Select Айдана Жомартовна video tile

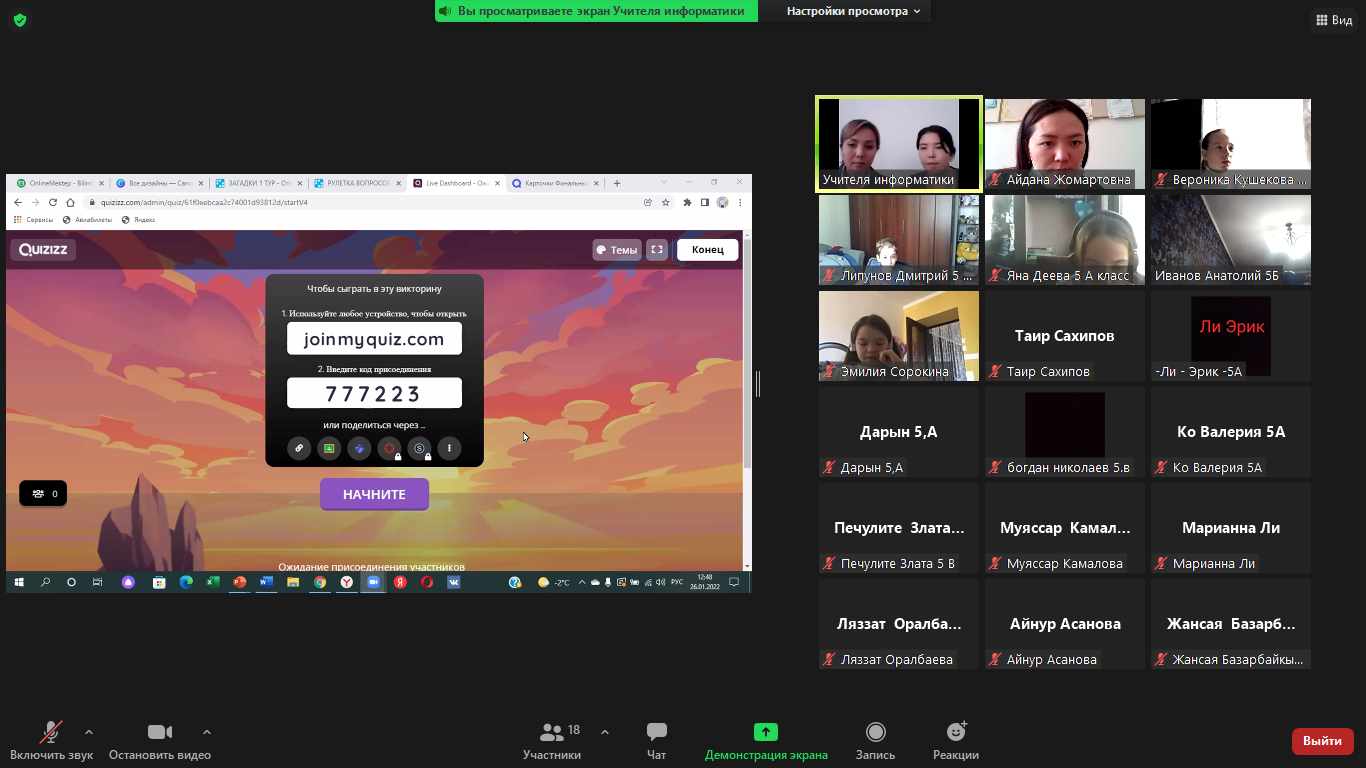click(1064, 143)
